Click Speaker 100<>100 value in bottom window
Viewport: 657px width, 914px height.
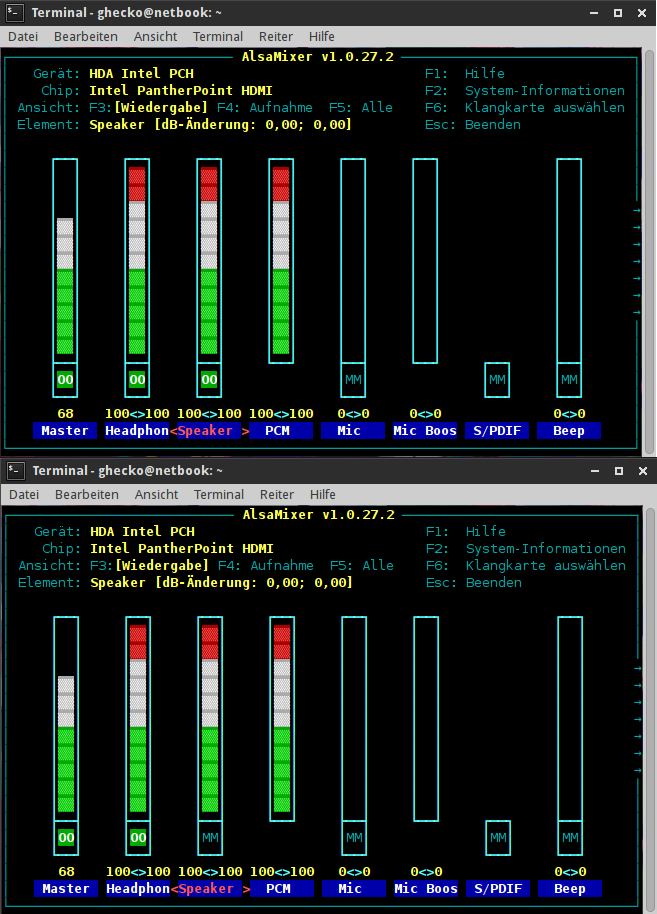point(210,872)
